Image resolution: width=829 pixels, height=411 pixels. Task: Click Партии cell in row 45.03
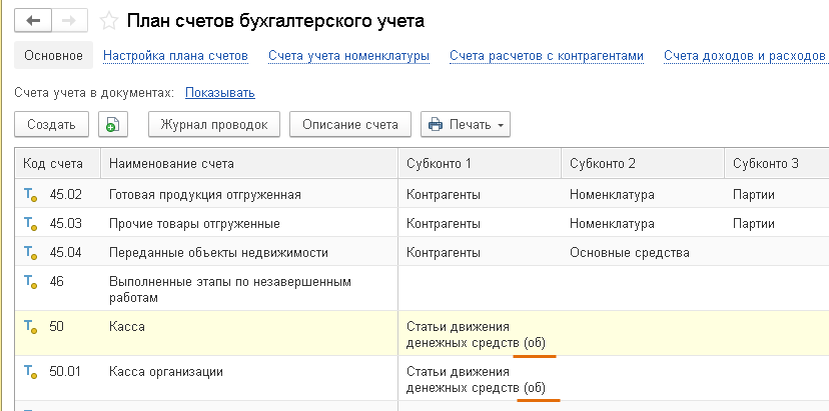(x=754, y=224)
